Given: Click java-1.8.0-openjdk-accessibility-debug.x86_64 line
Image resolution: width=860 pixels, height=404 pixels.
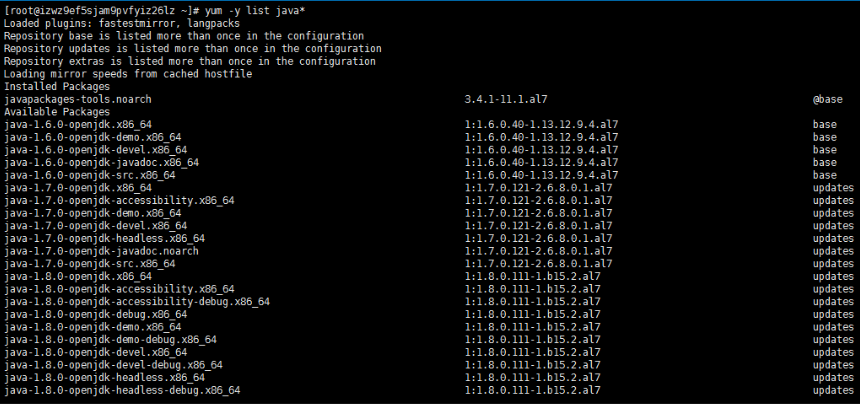Looking at the screenshot, I should coord(136,301).
